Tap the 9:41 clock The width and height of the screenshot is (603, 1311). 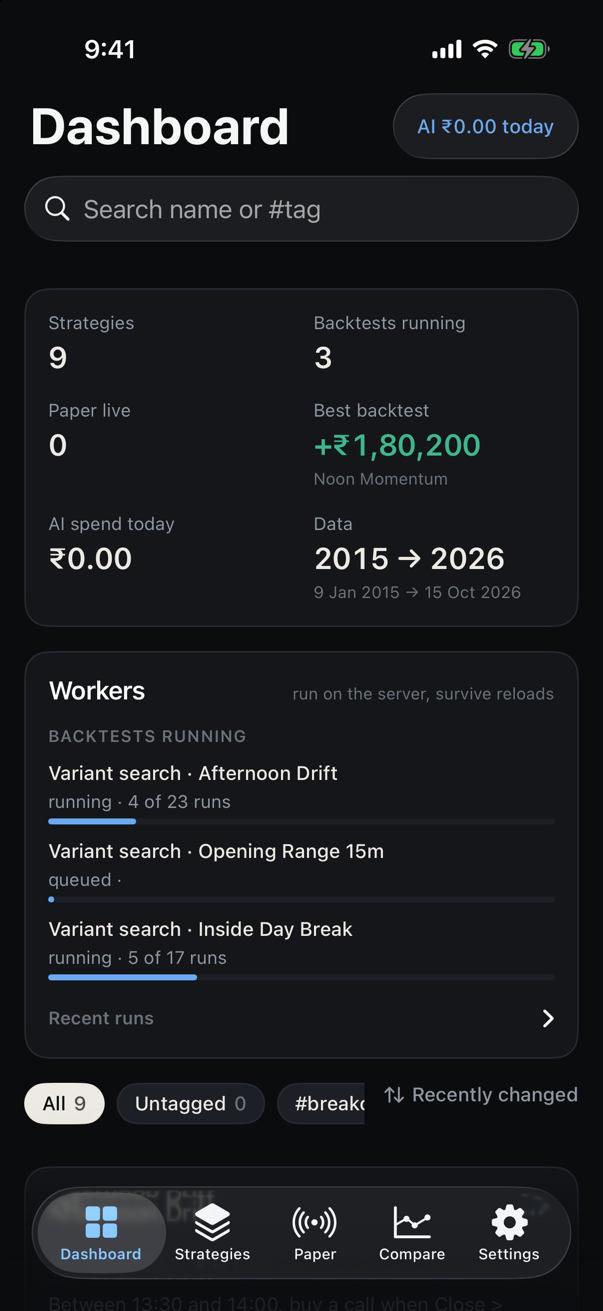[110, 49]
